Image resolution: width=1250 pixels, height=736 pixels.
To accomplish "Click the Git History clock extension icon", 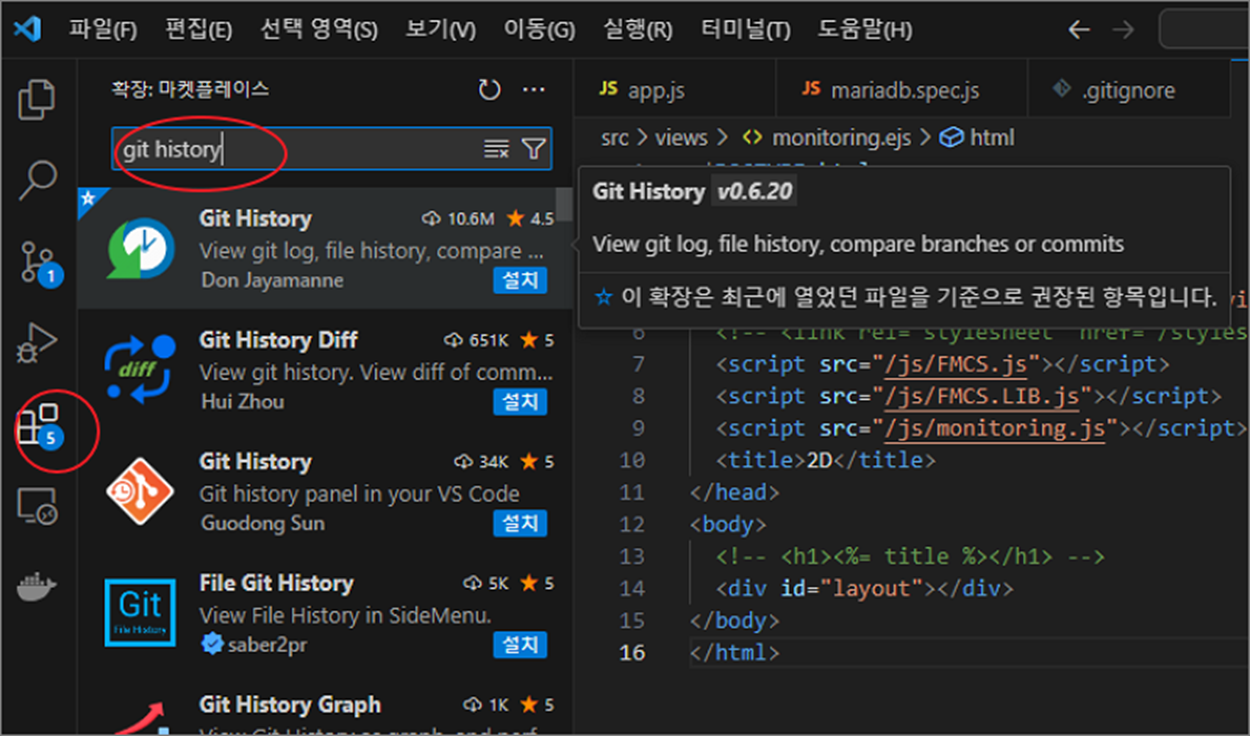I will [x=141, y=249].
